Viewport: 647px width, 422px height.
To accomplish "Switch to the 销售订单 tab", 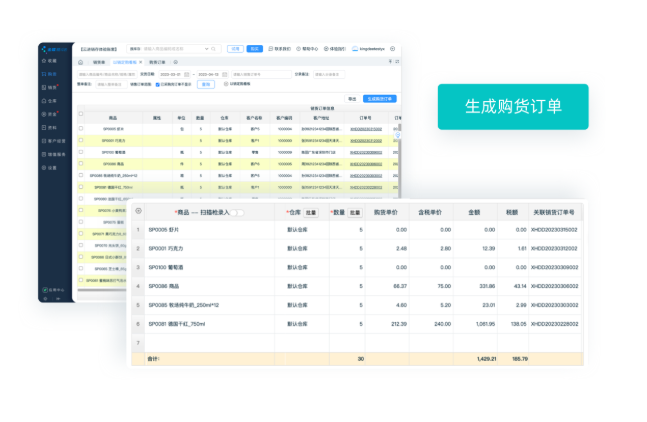I will (x=157, y=61).
